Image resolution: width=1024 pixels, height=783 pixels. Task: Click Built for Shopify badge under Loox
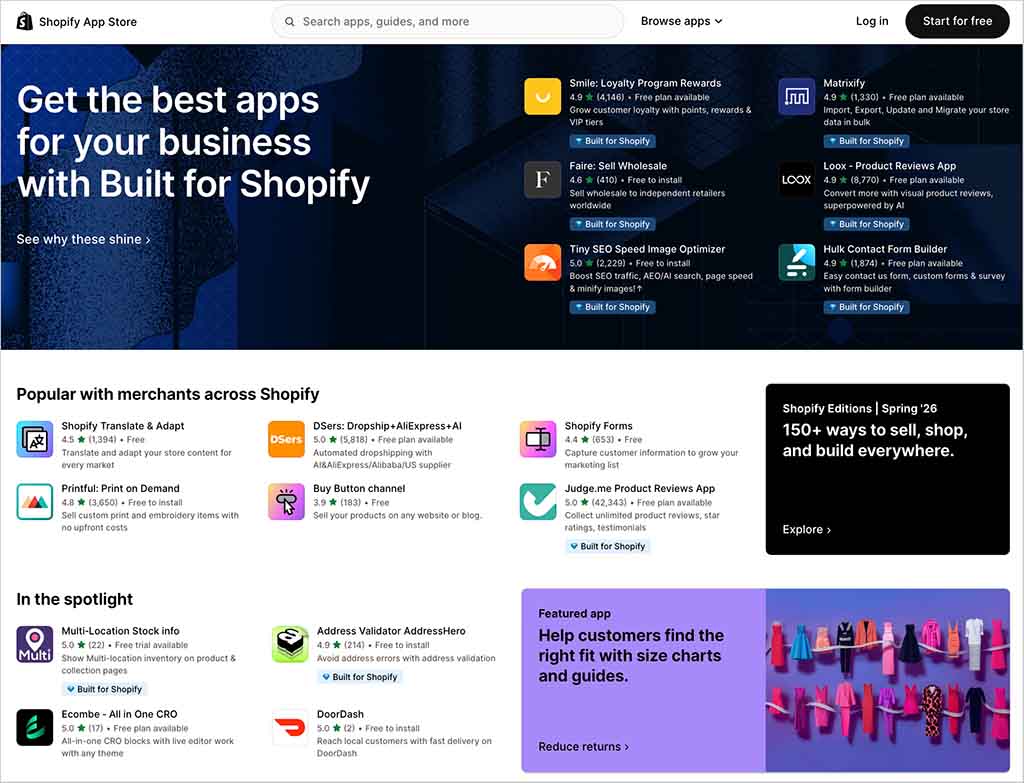point(866,224)
